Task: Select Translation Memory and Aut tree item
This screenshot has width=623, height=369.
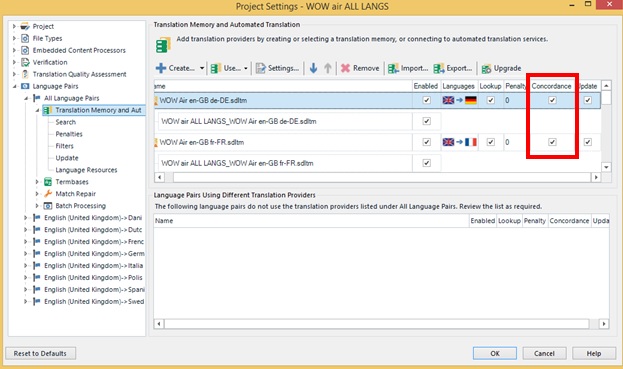Action: (98, 110)
